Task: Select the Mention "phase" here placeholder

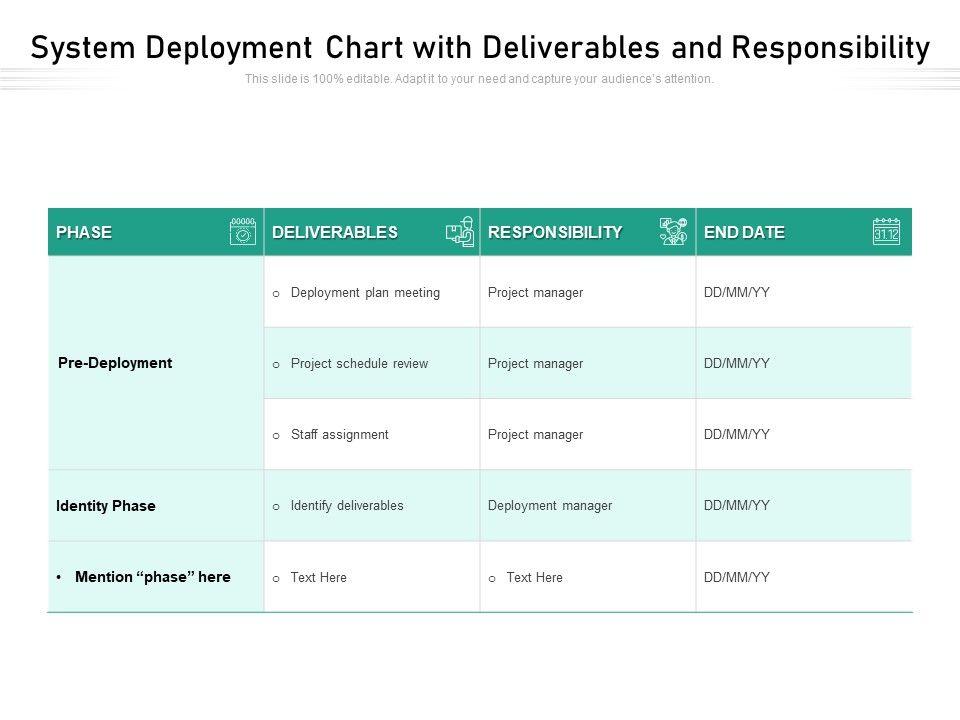Action: (x=153, y=577)
